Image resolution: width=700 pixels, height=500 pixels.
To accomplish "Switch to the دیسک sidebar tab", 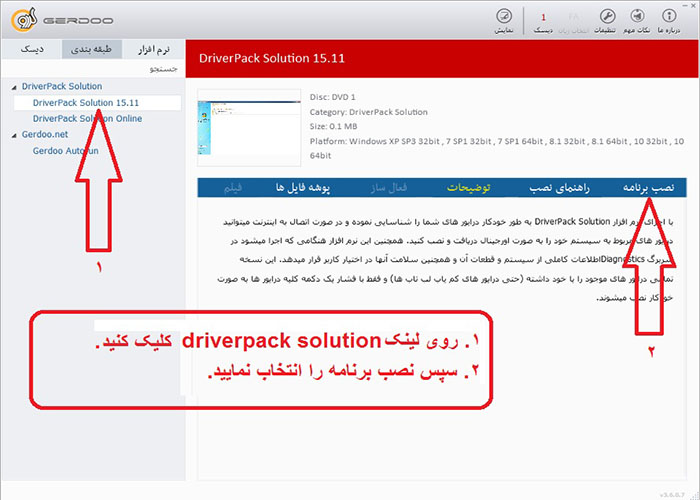I will pyautogui.click(x=32, y=49).
